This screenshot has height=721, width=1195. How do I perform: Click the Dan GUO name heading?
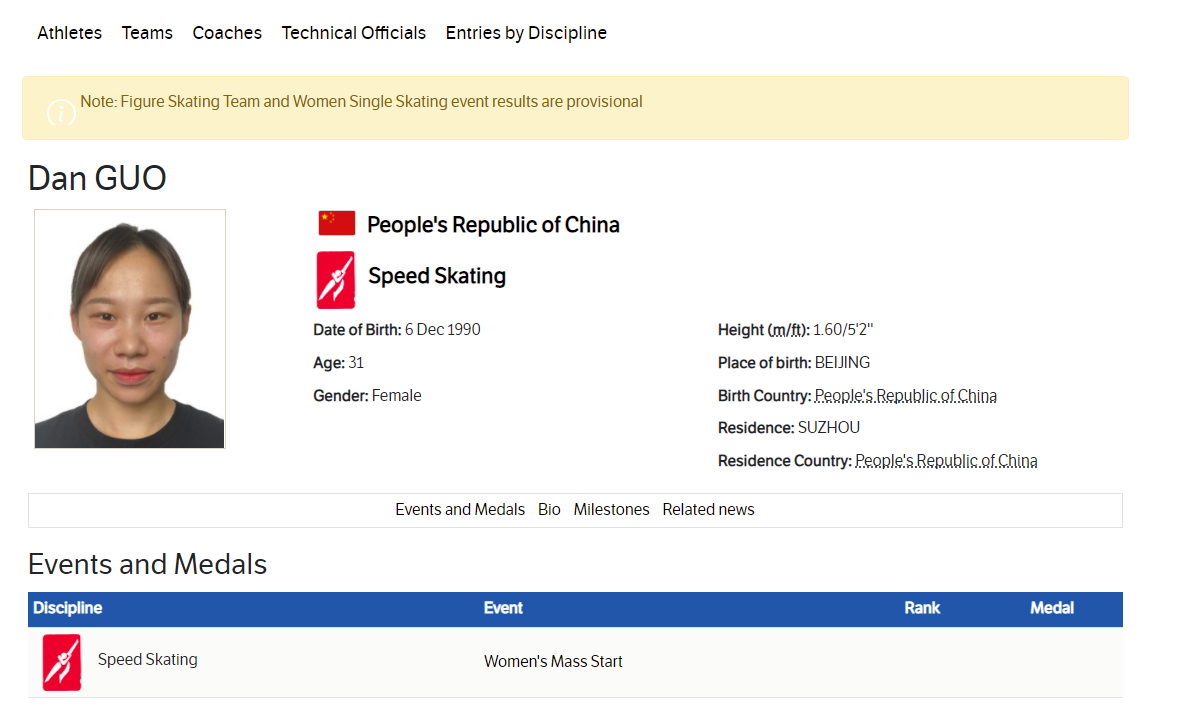tap(97, 178)
